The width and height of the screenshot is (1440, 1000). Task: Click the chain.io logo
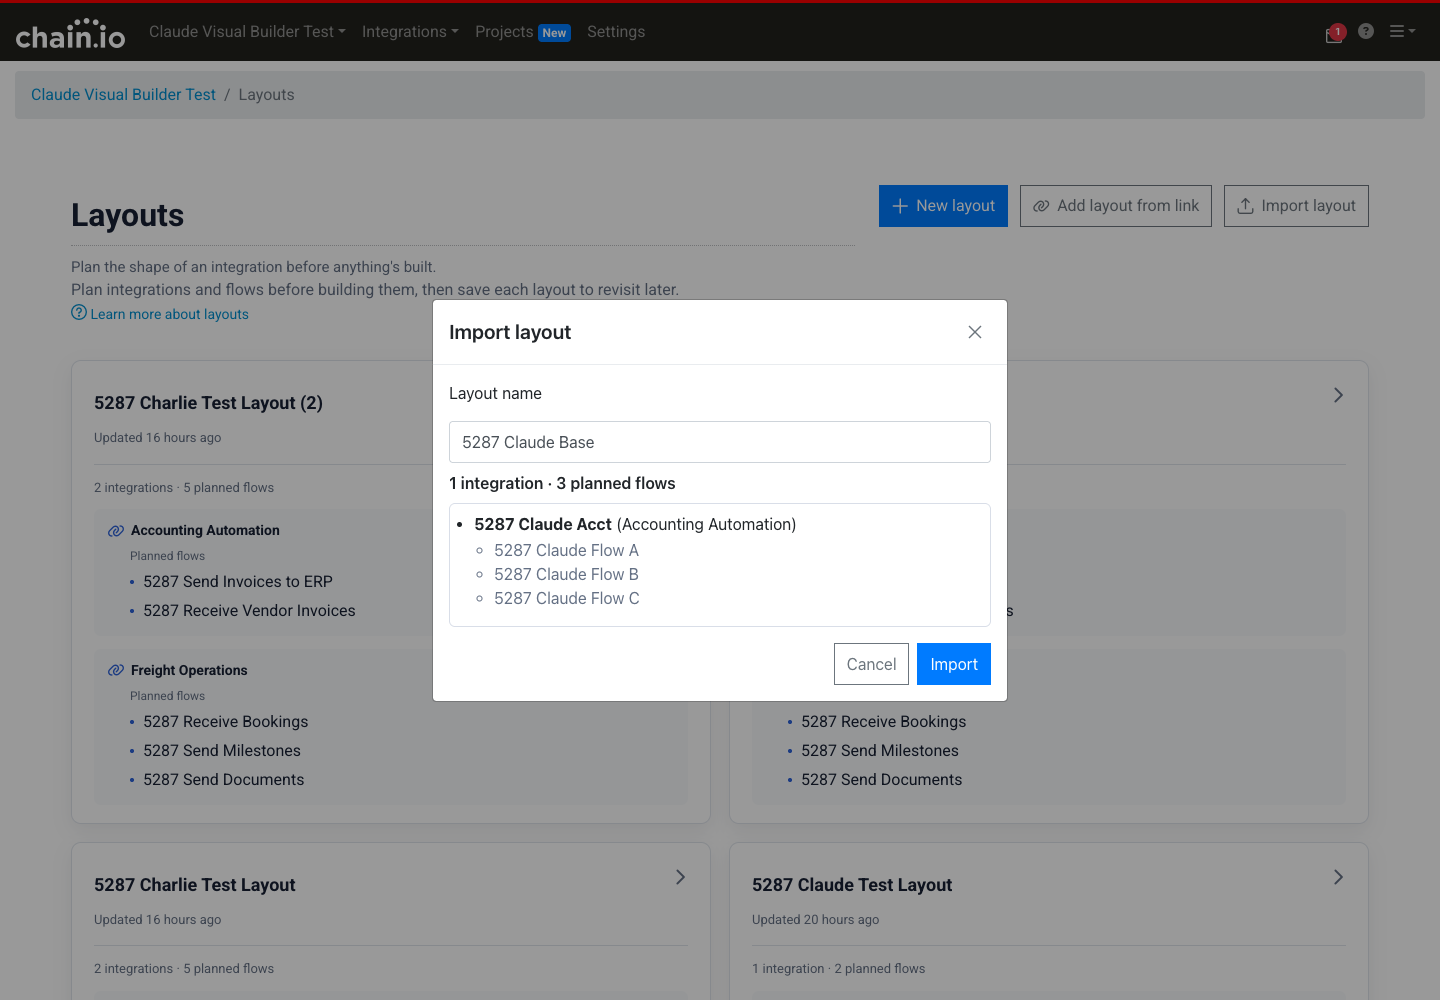tap(70, 34)
